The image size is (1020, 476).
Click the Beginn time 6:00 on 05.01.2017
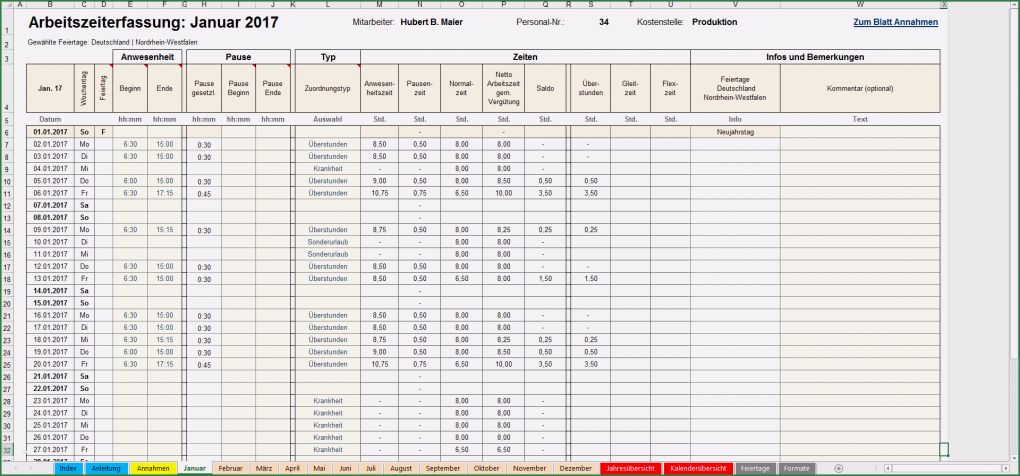pyautogui.click(x=129, y=181)
